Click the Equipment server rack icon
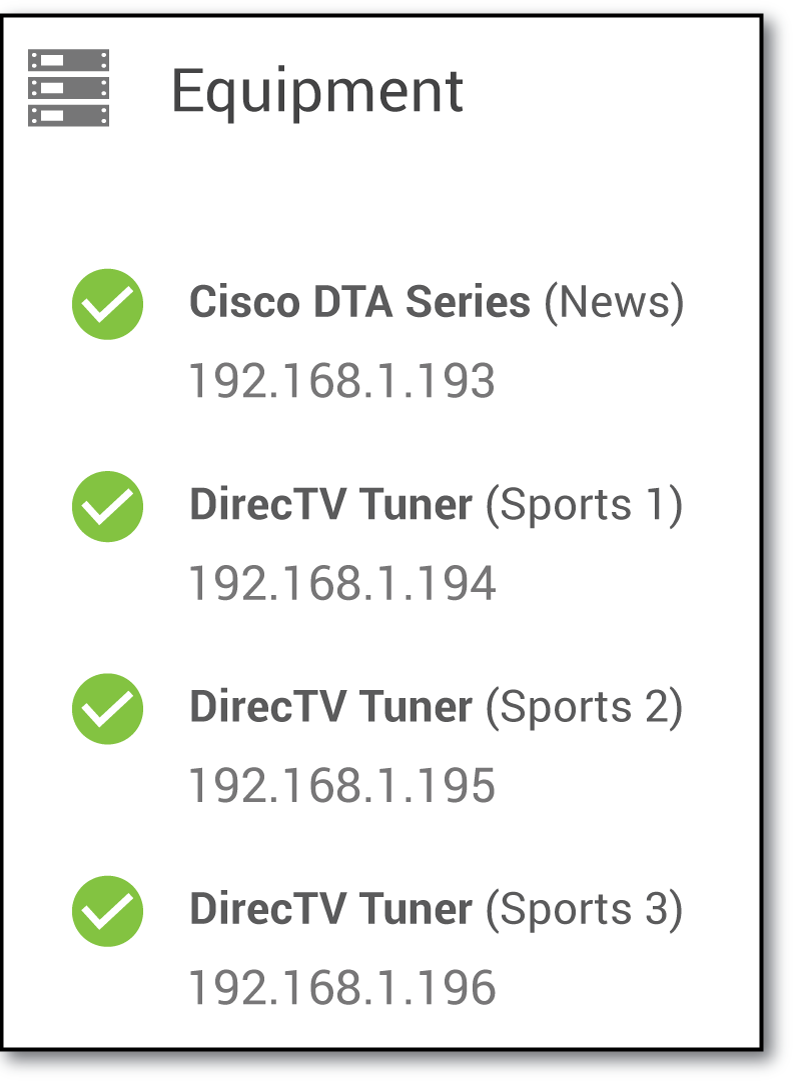The height and width of the screenshot is (1081, 800). pyautogui.click(x=68, y=88)
